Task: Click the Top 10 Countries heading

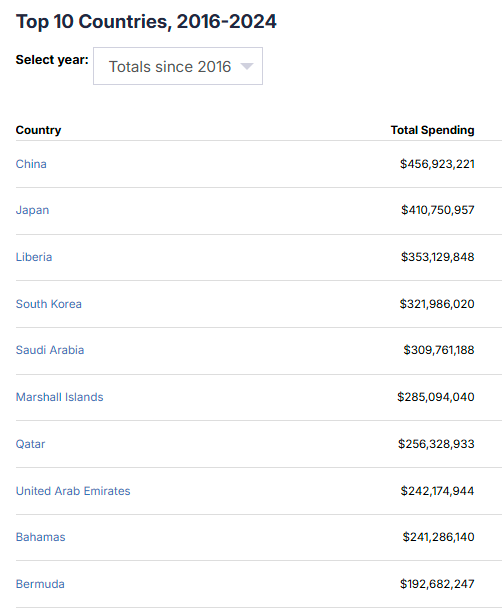Action: 146,21
